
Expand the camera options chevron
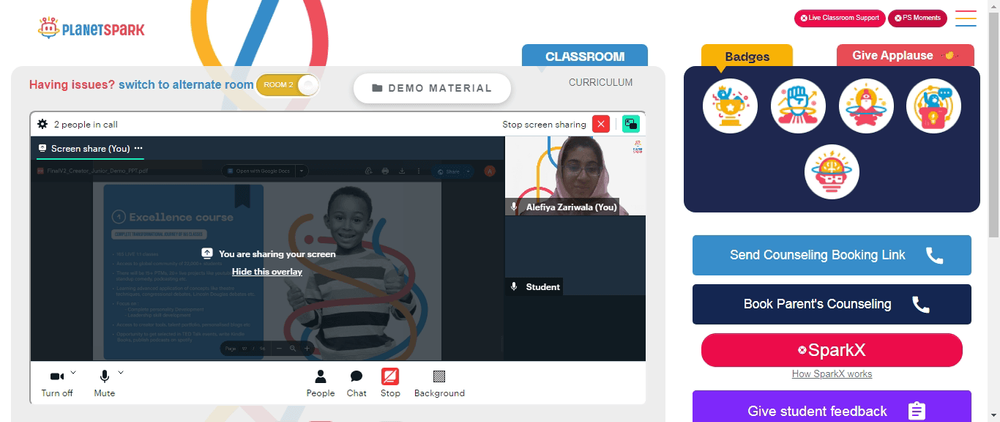click(x=73, y=372)
